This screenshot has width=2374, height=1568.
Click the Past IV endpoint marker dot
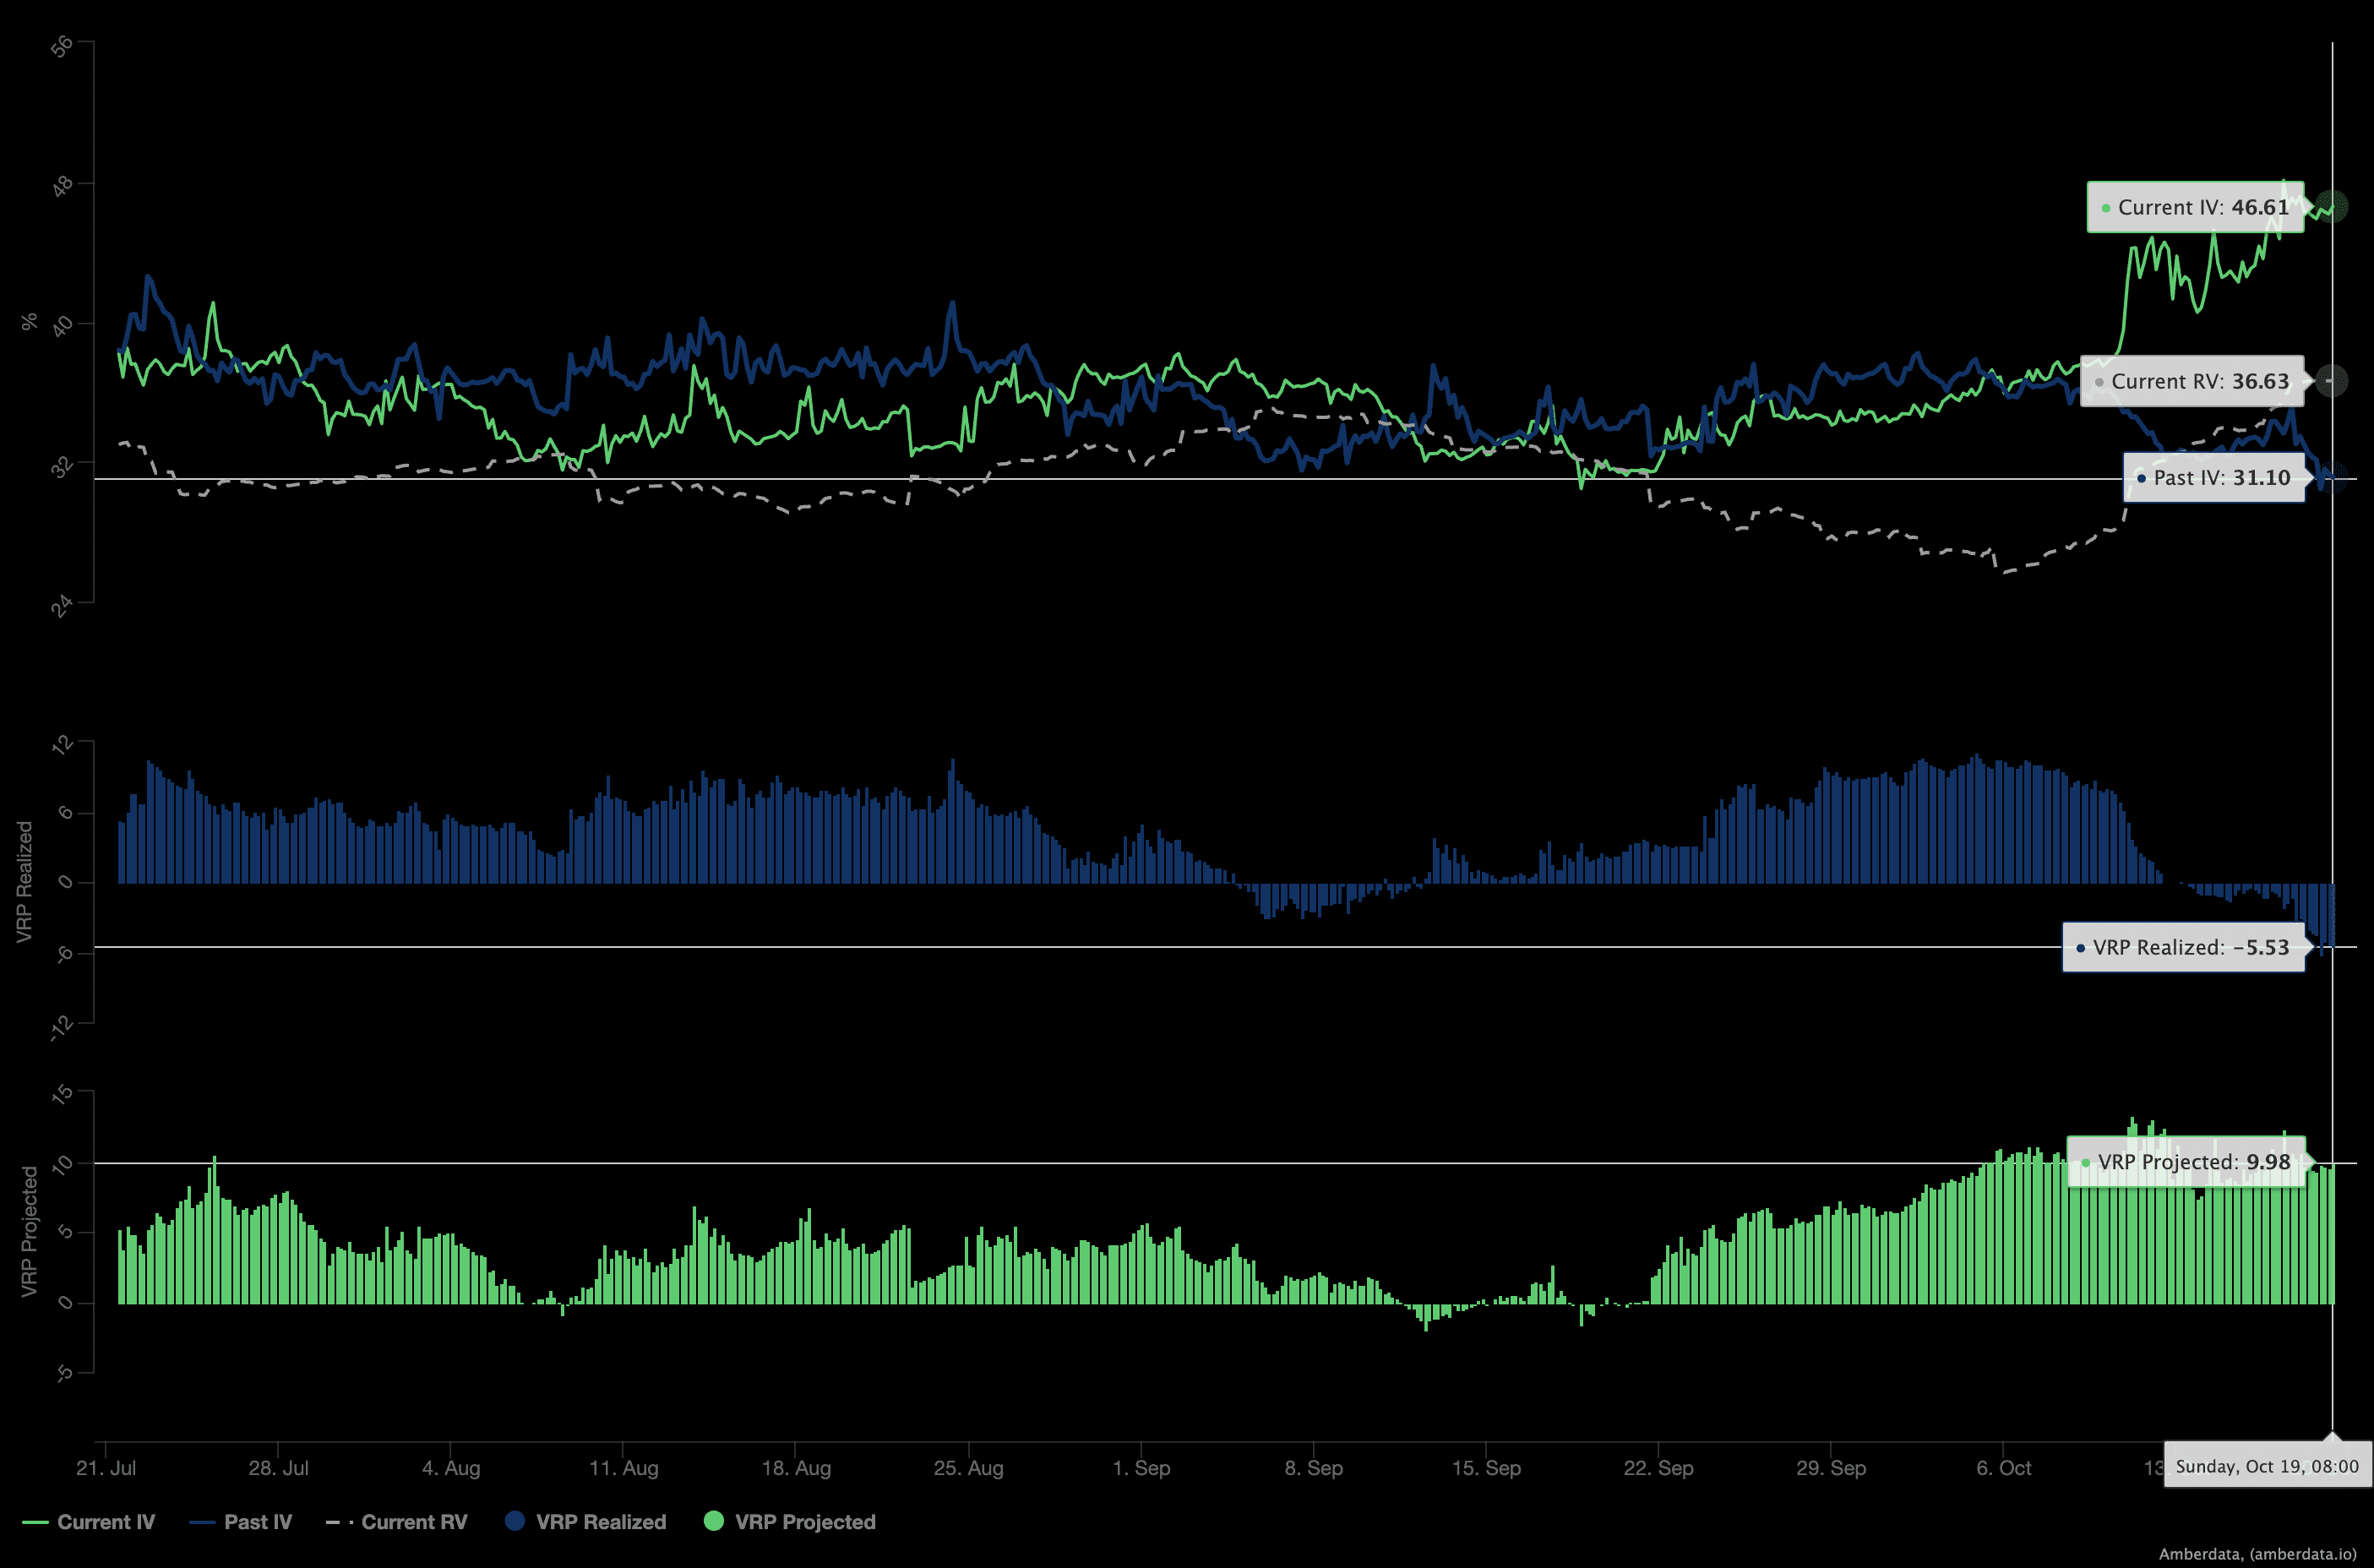2331,478
